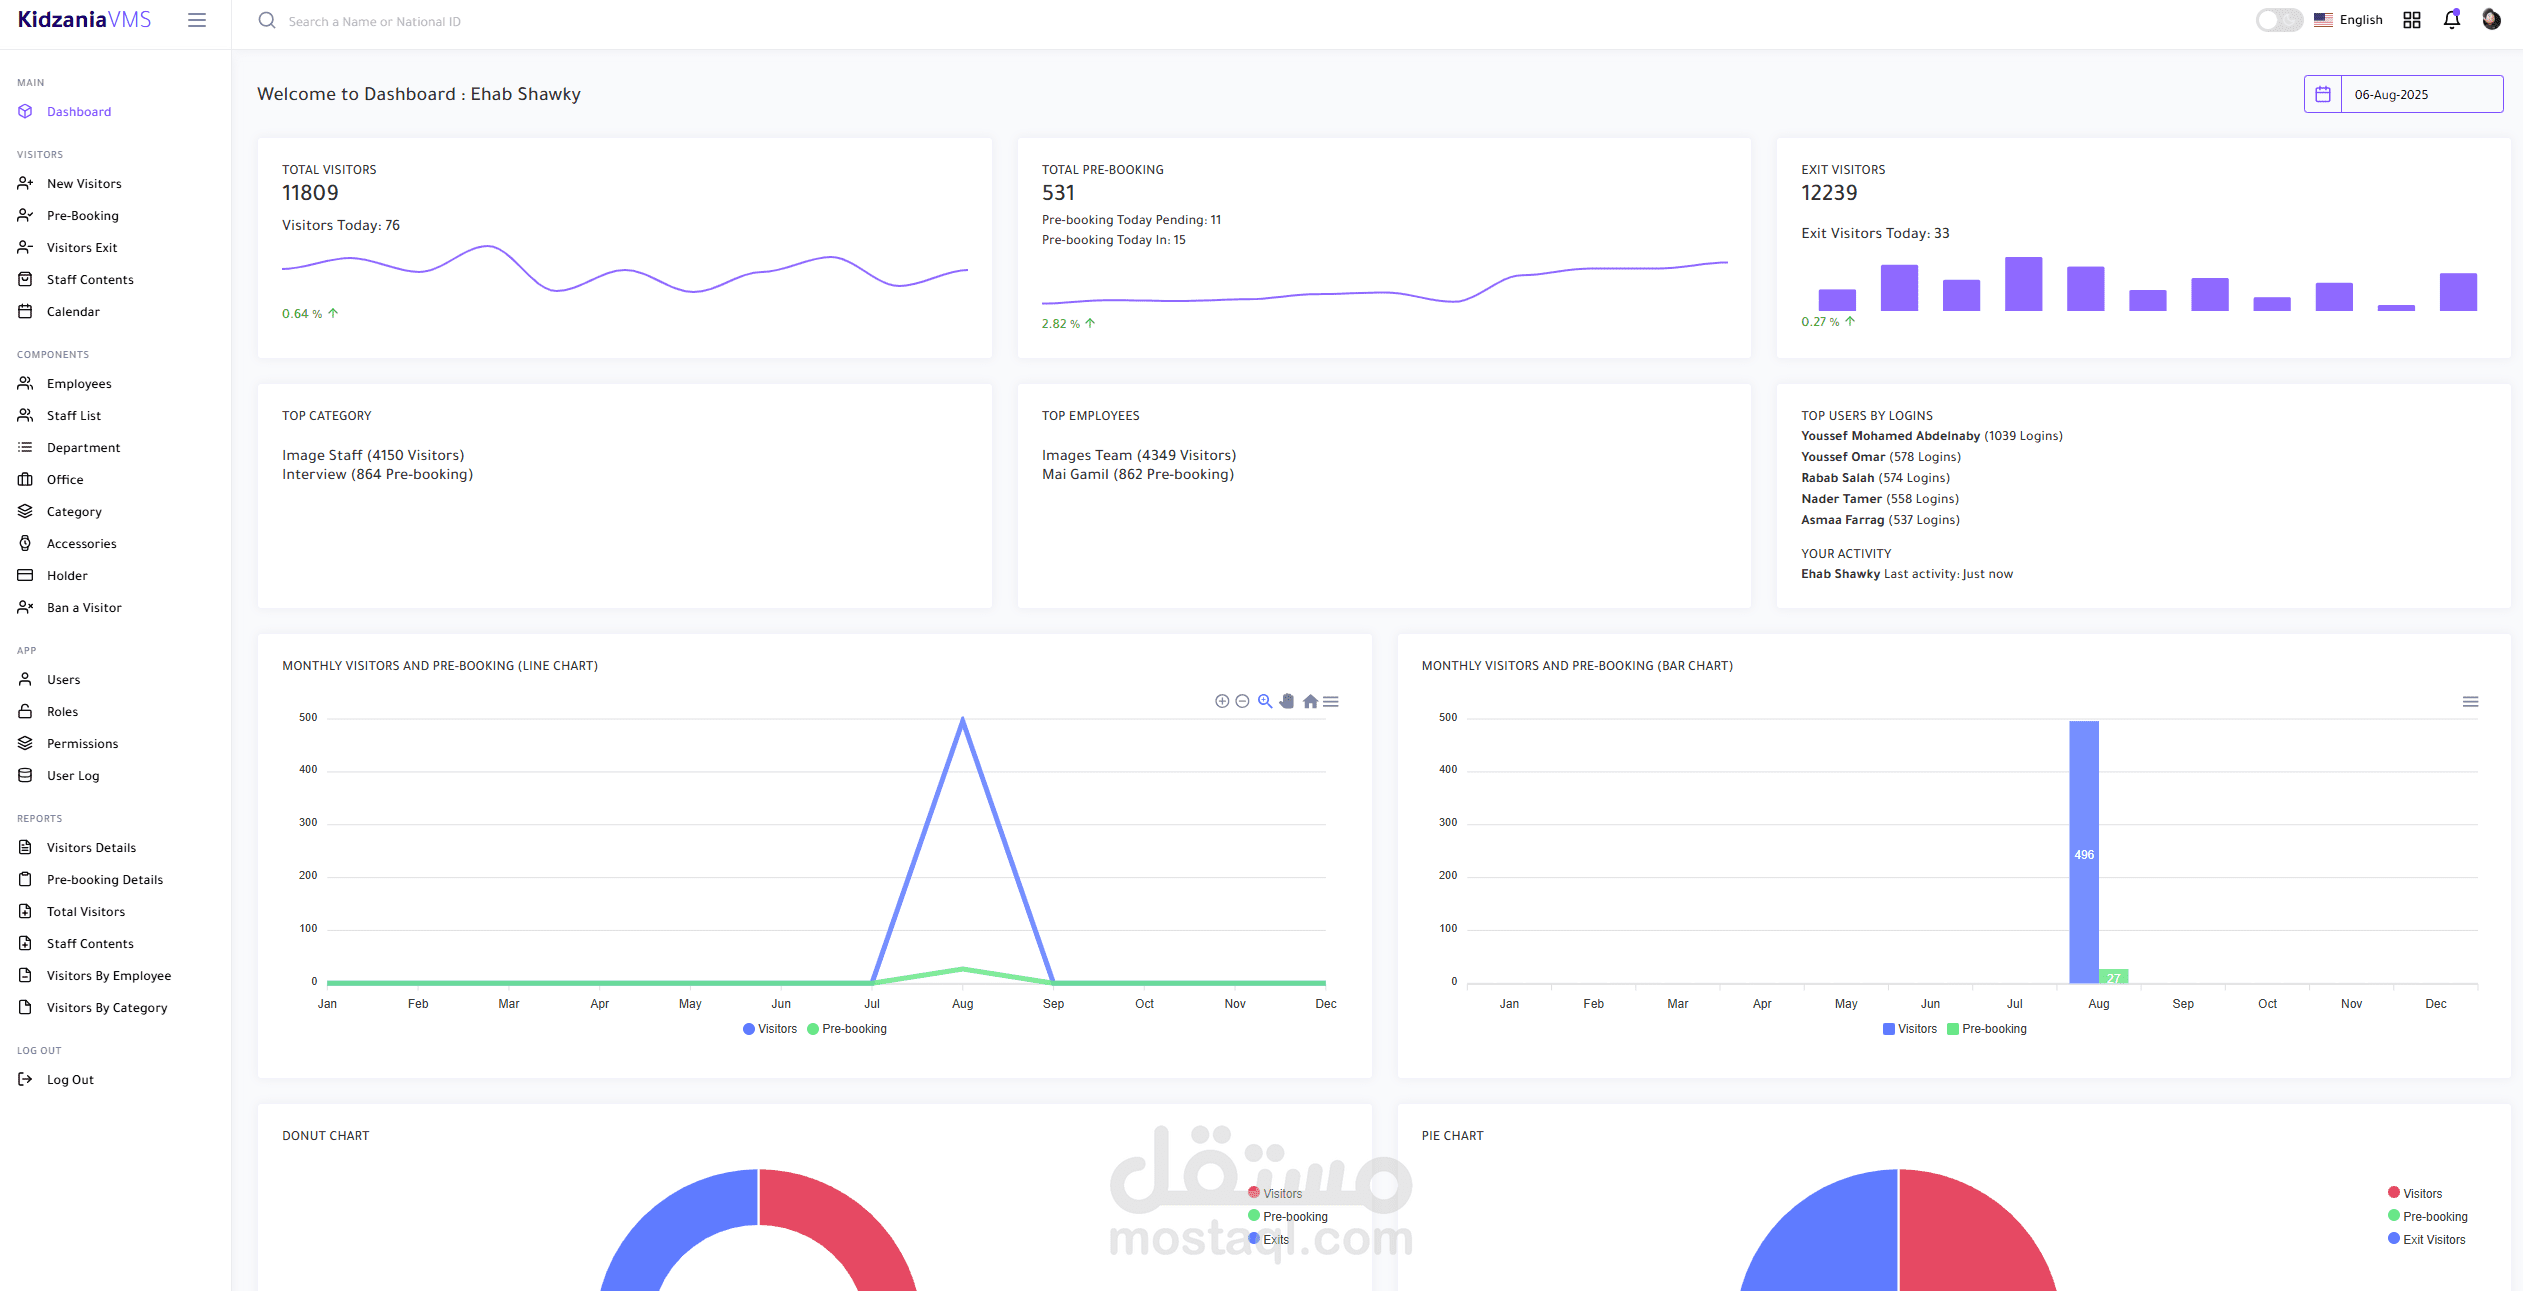This screenshot has width=2523, height=1291.
Task: Focus the name or National ID search field
Action: (374, 21)
